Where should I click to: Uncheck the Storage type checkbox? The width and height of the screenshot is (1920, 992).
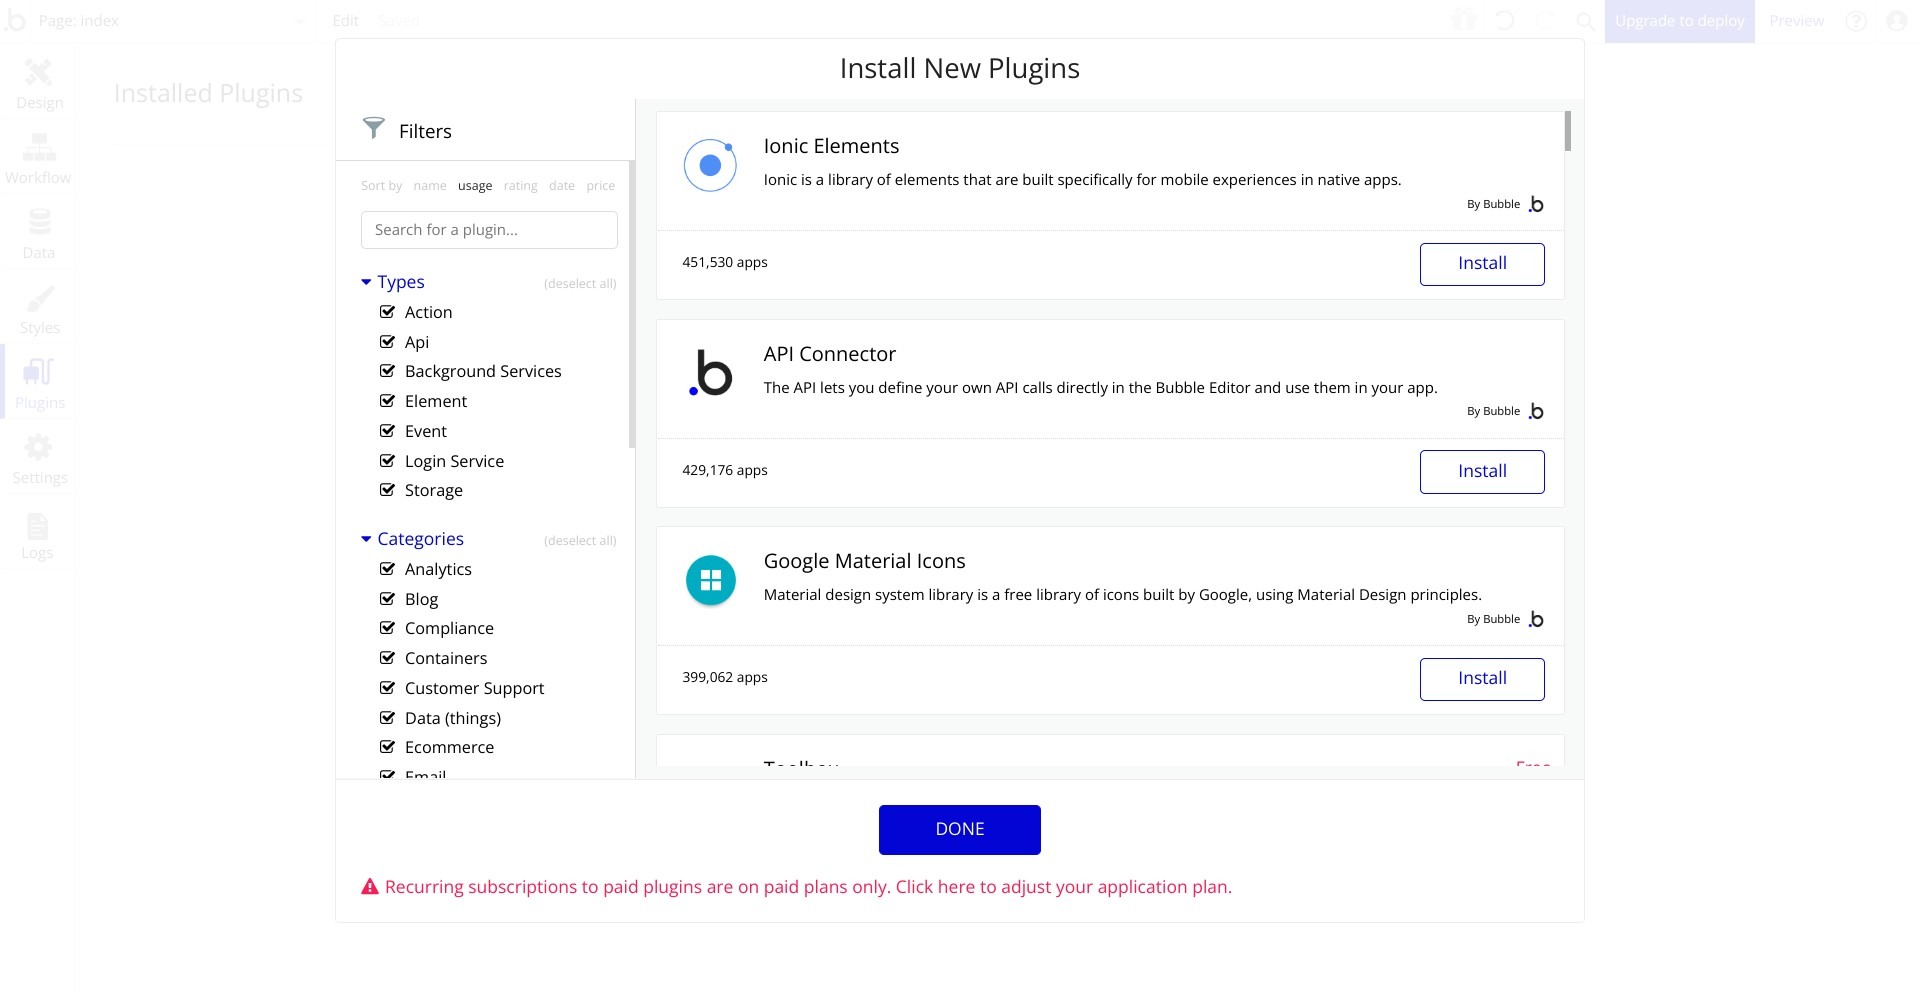387,490
